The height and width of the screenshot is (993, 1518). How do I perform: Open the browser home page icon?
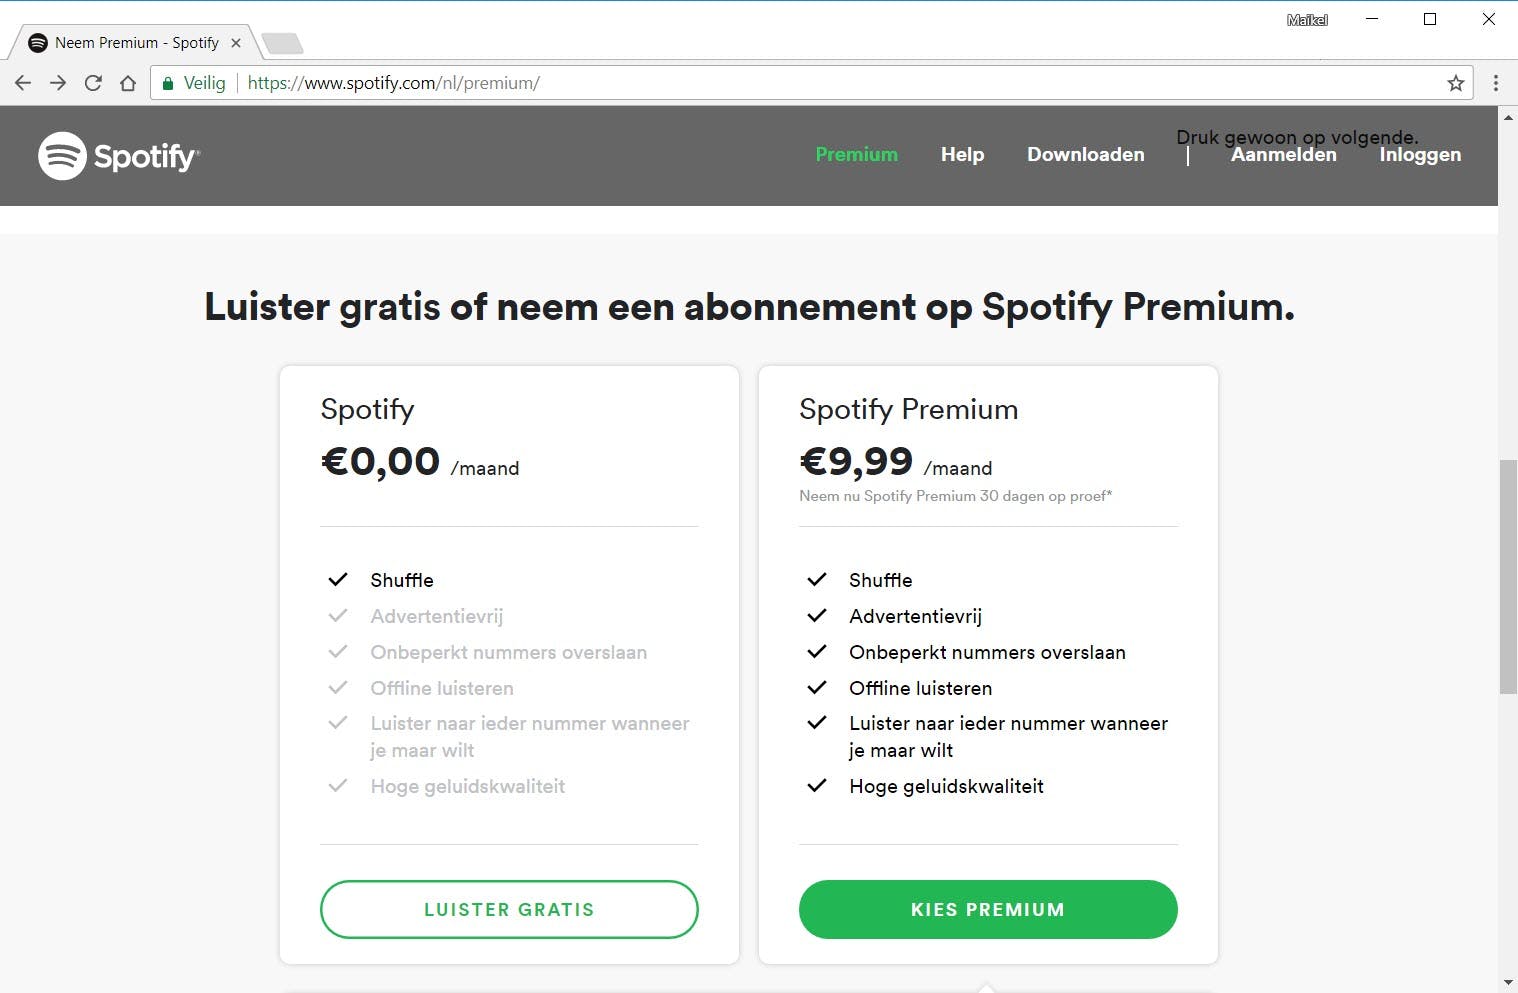coord(128,83)
